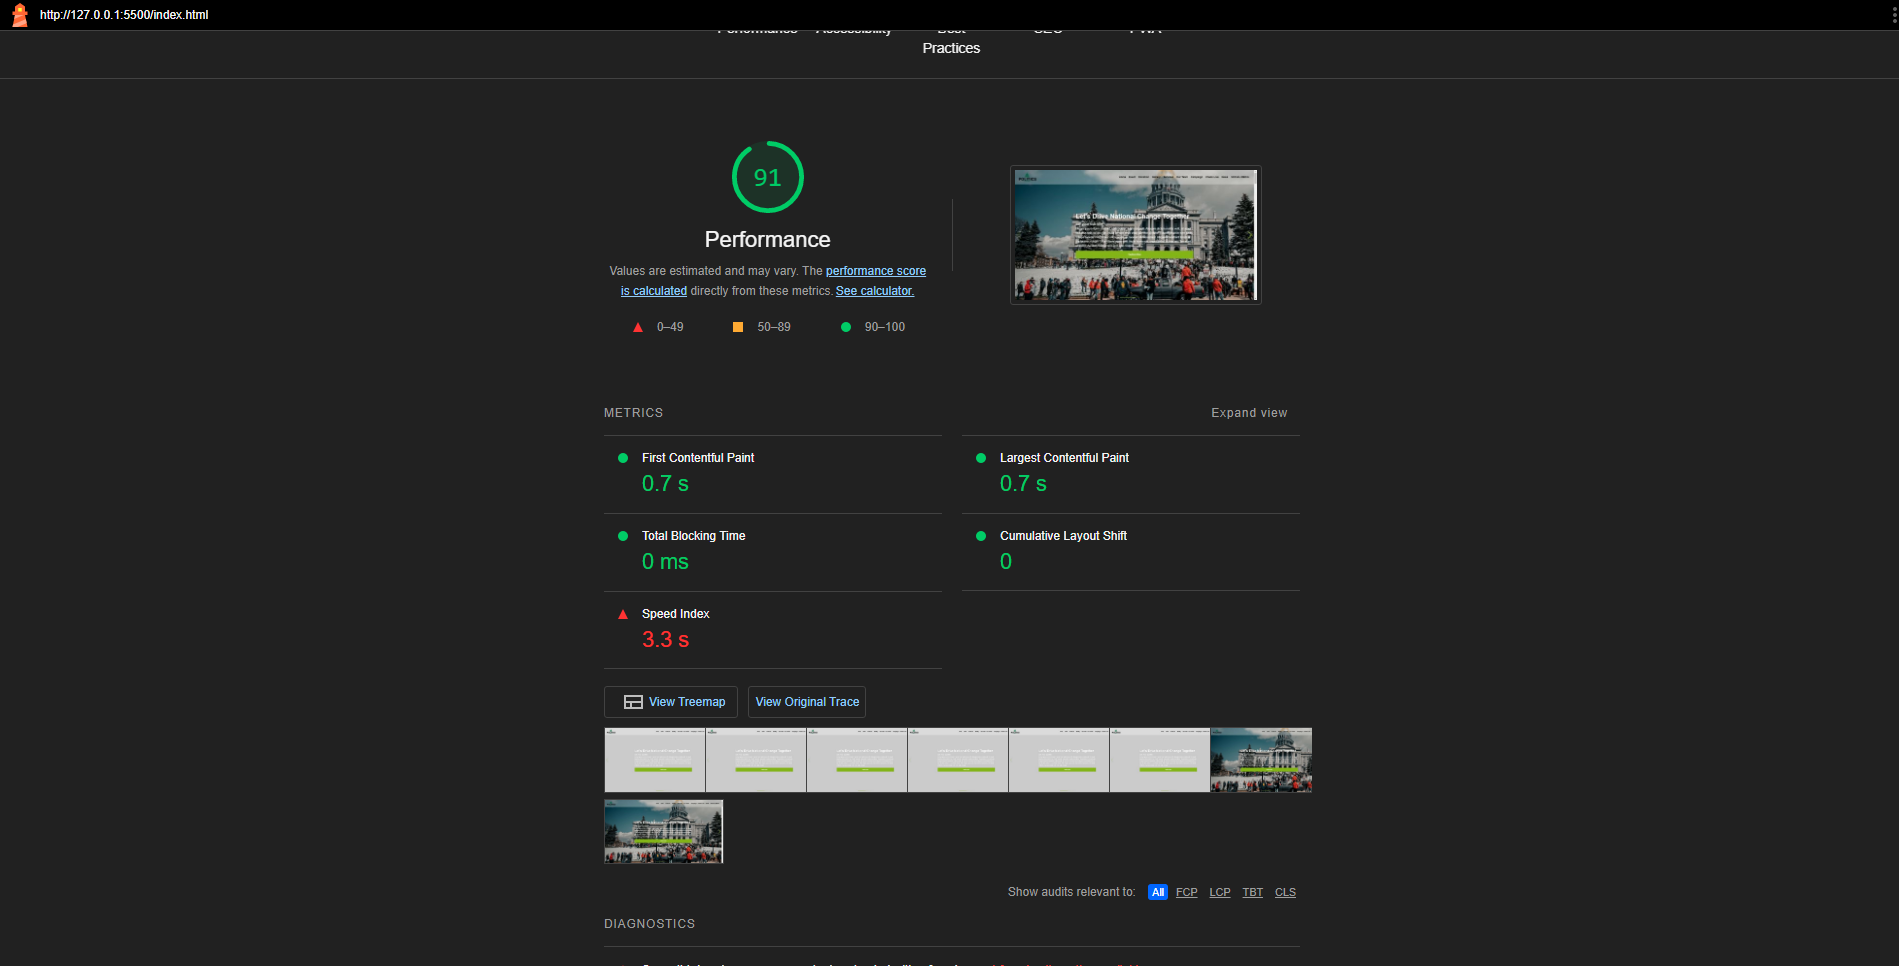Filter audits relevant to TBT

[1252, 892]
